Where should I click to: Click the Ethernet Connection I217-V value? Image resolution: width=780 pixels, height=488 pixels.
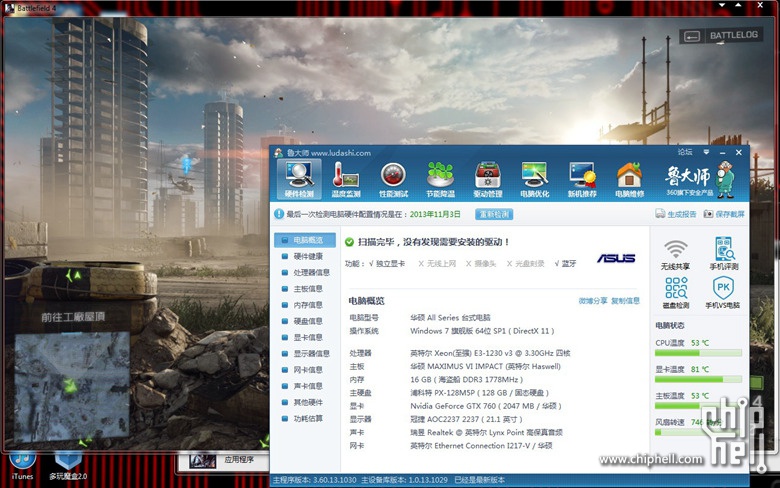[481, 446]
